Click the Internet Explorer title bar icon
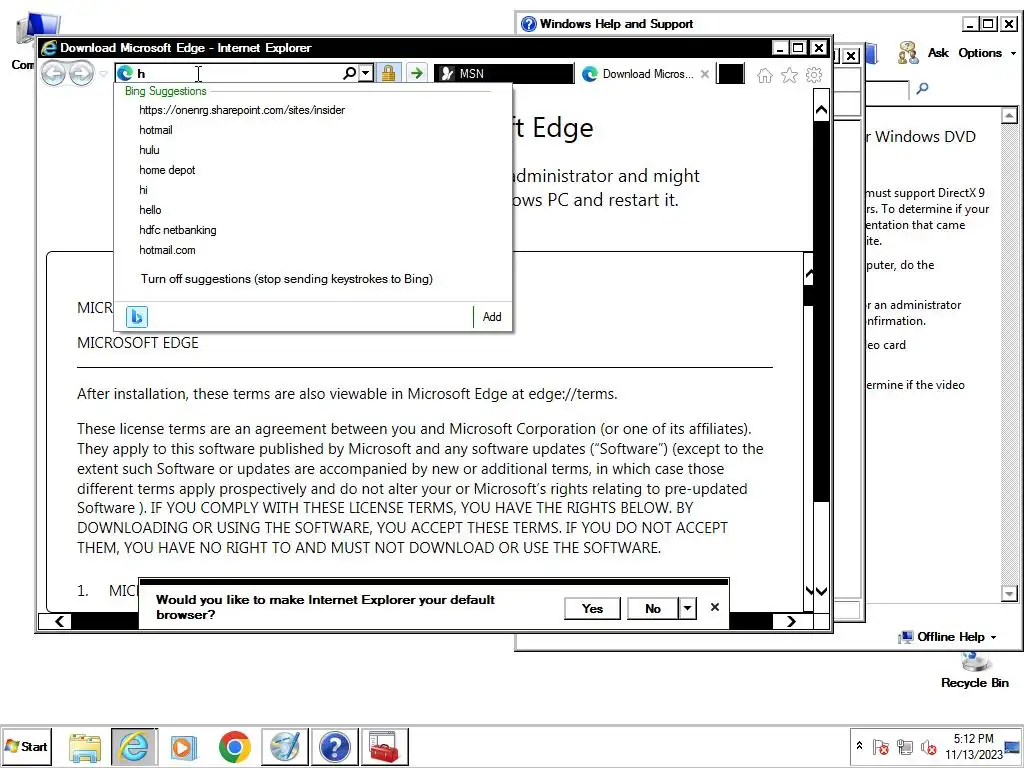 (x=48, y=48)
